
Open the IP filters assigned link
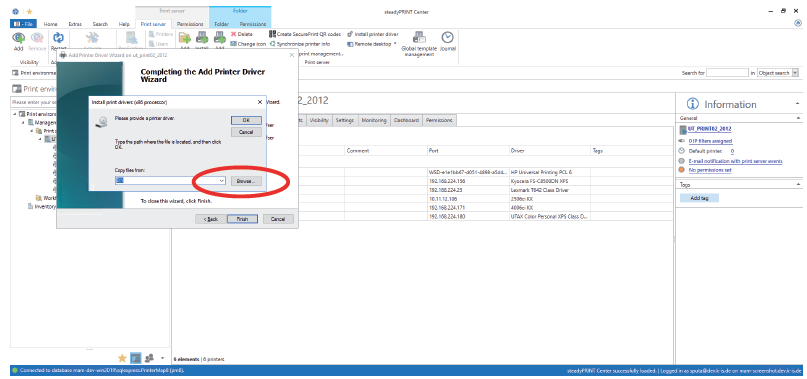(710, 141)
